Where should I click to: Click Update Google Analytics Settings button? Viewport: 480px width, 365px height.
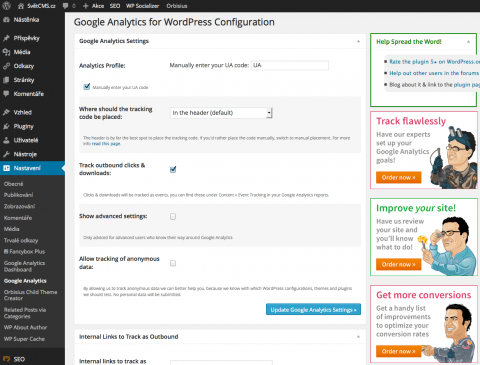pyautogui.click(x=313, y=309)
